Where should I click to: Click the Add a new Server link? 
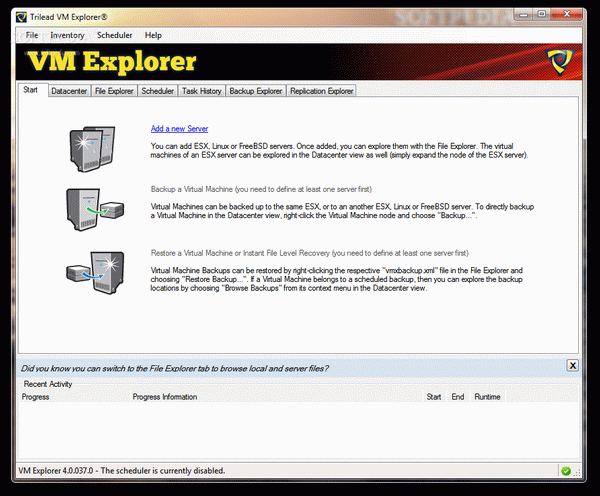[x=179, y=129]
